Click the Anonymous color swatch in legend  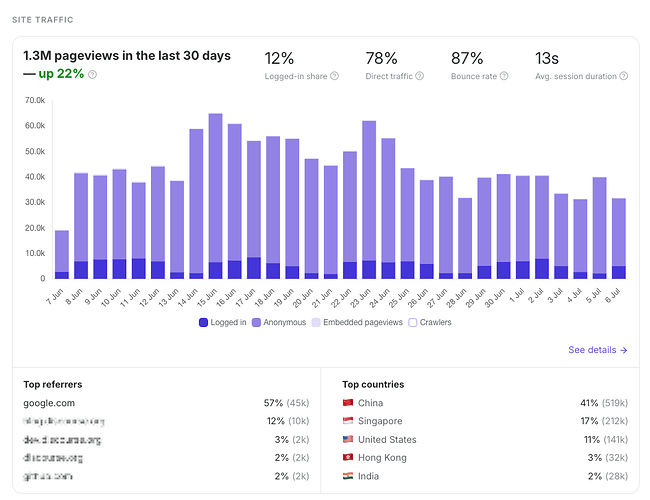[x=256, y=323]
